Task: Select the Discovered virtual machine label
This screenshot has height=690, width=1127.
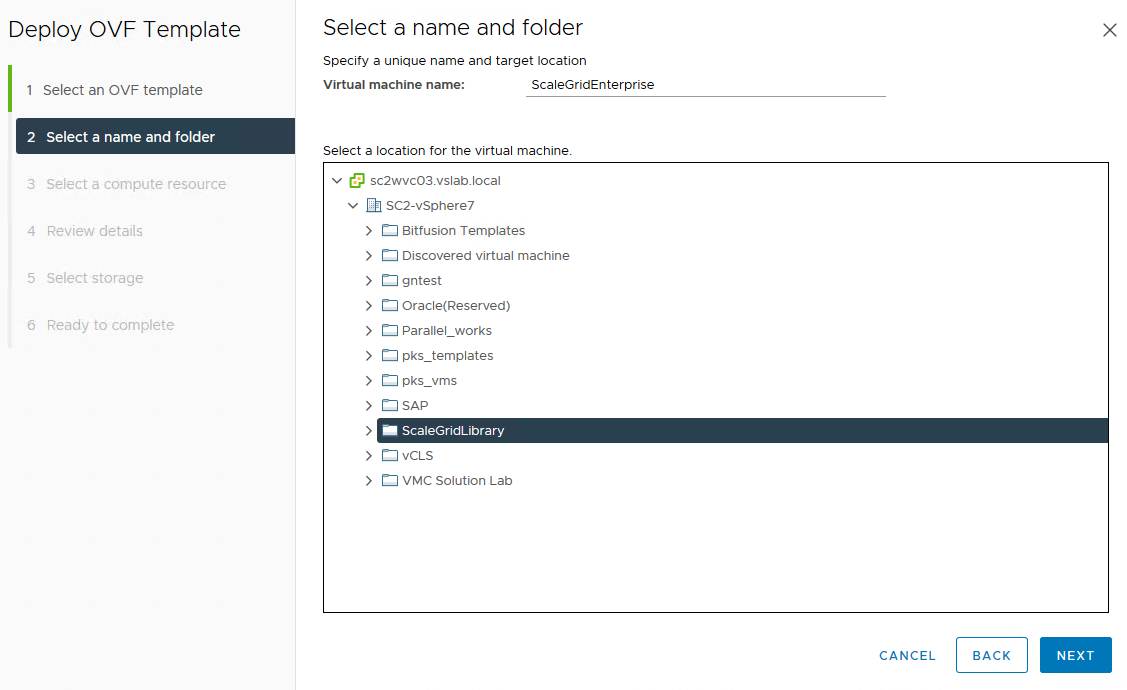Action: point(486,255)
